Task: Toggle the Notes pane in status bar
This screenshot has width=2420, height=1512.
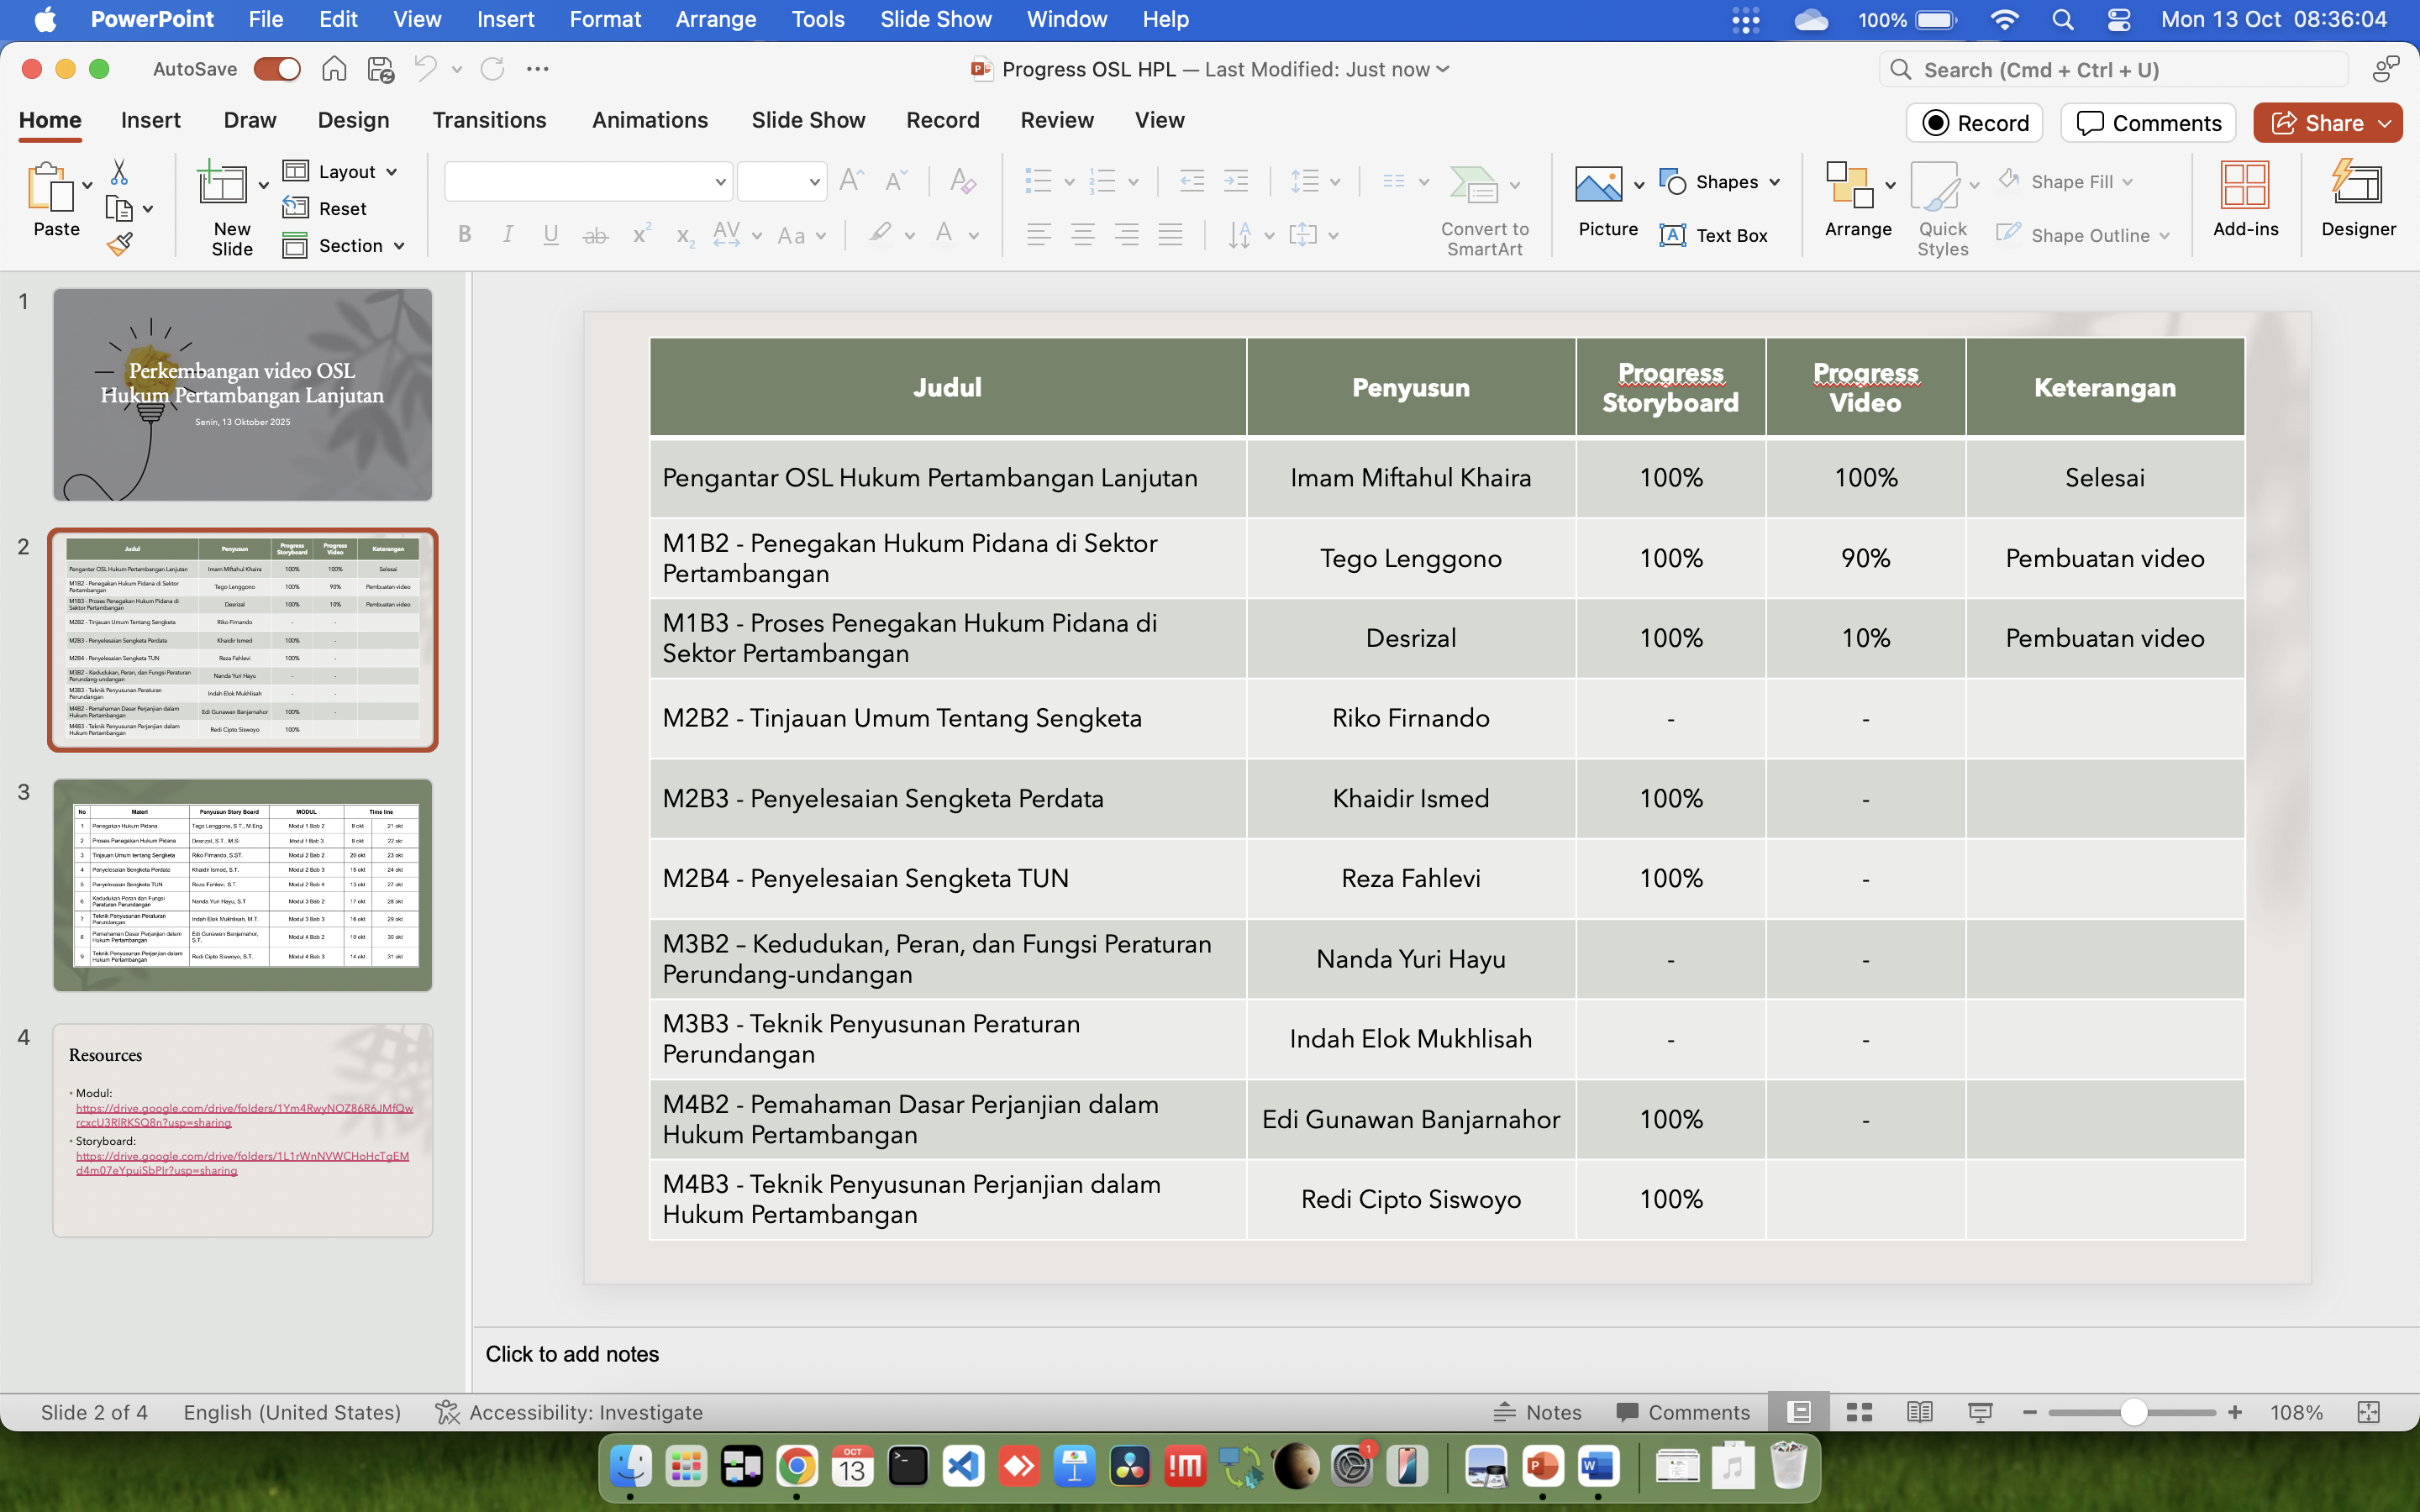Action: [1538, 1412]
